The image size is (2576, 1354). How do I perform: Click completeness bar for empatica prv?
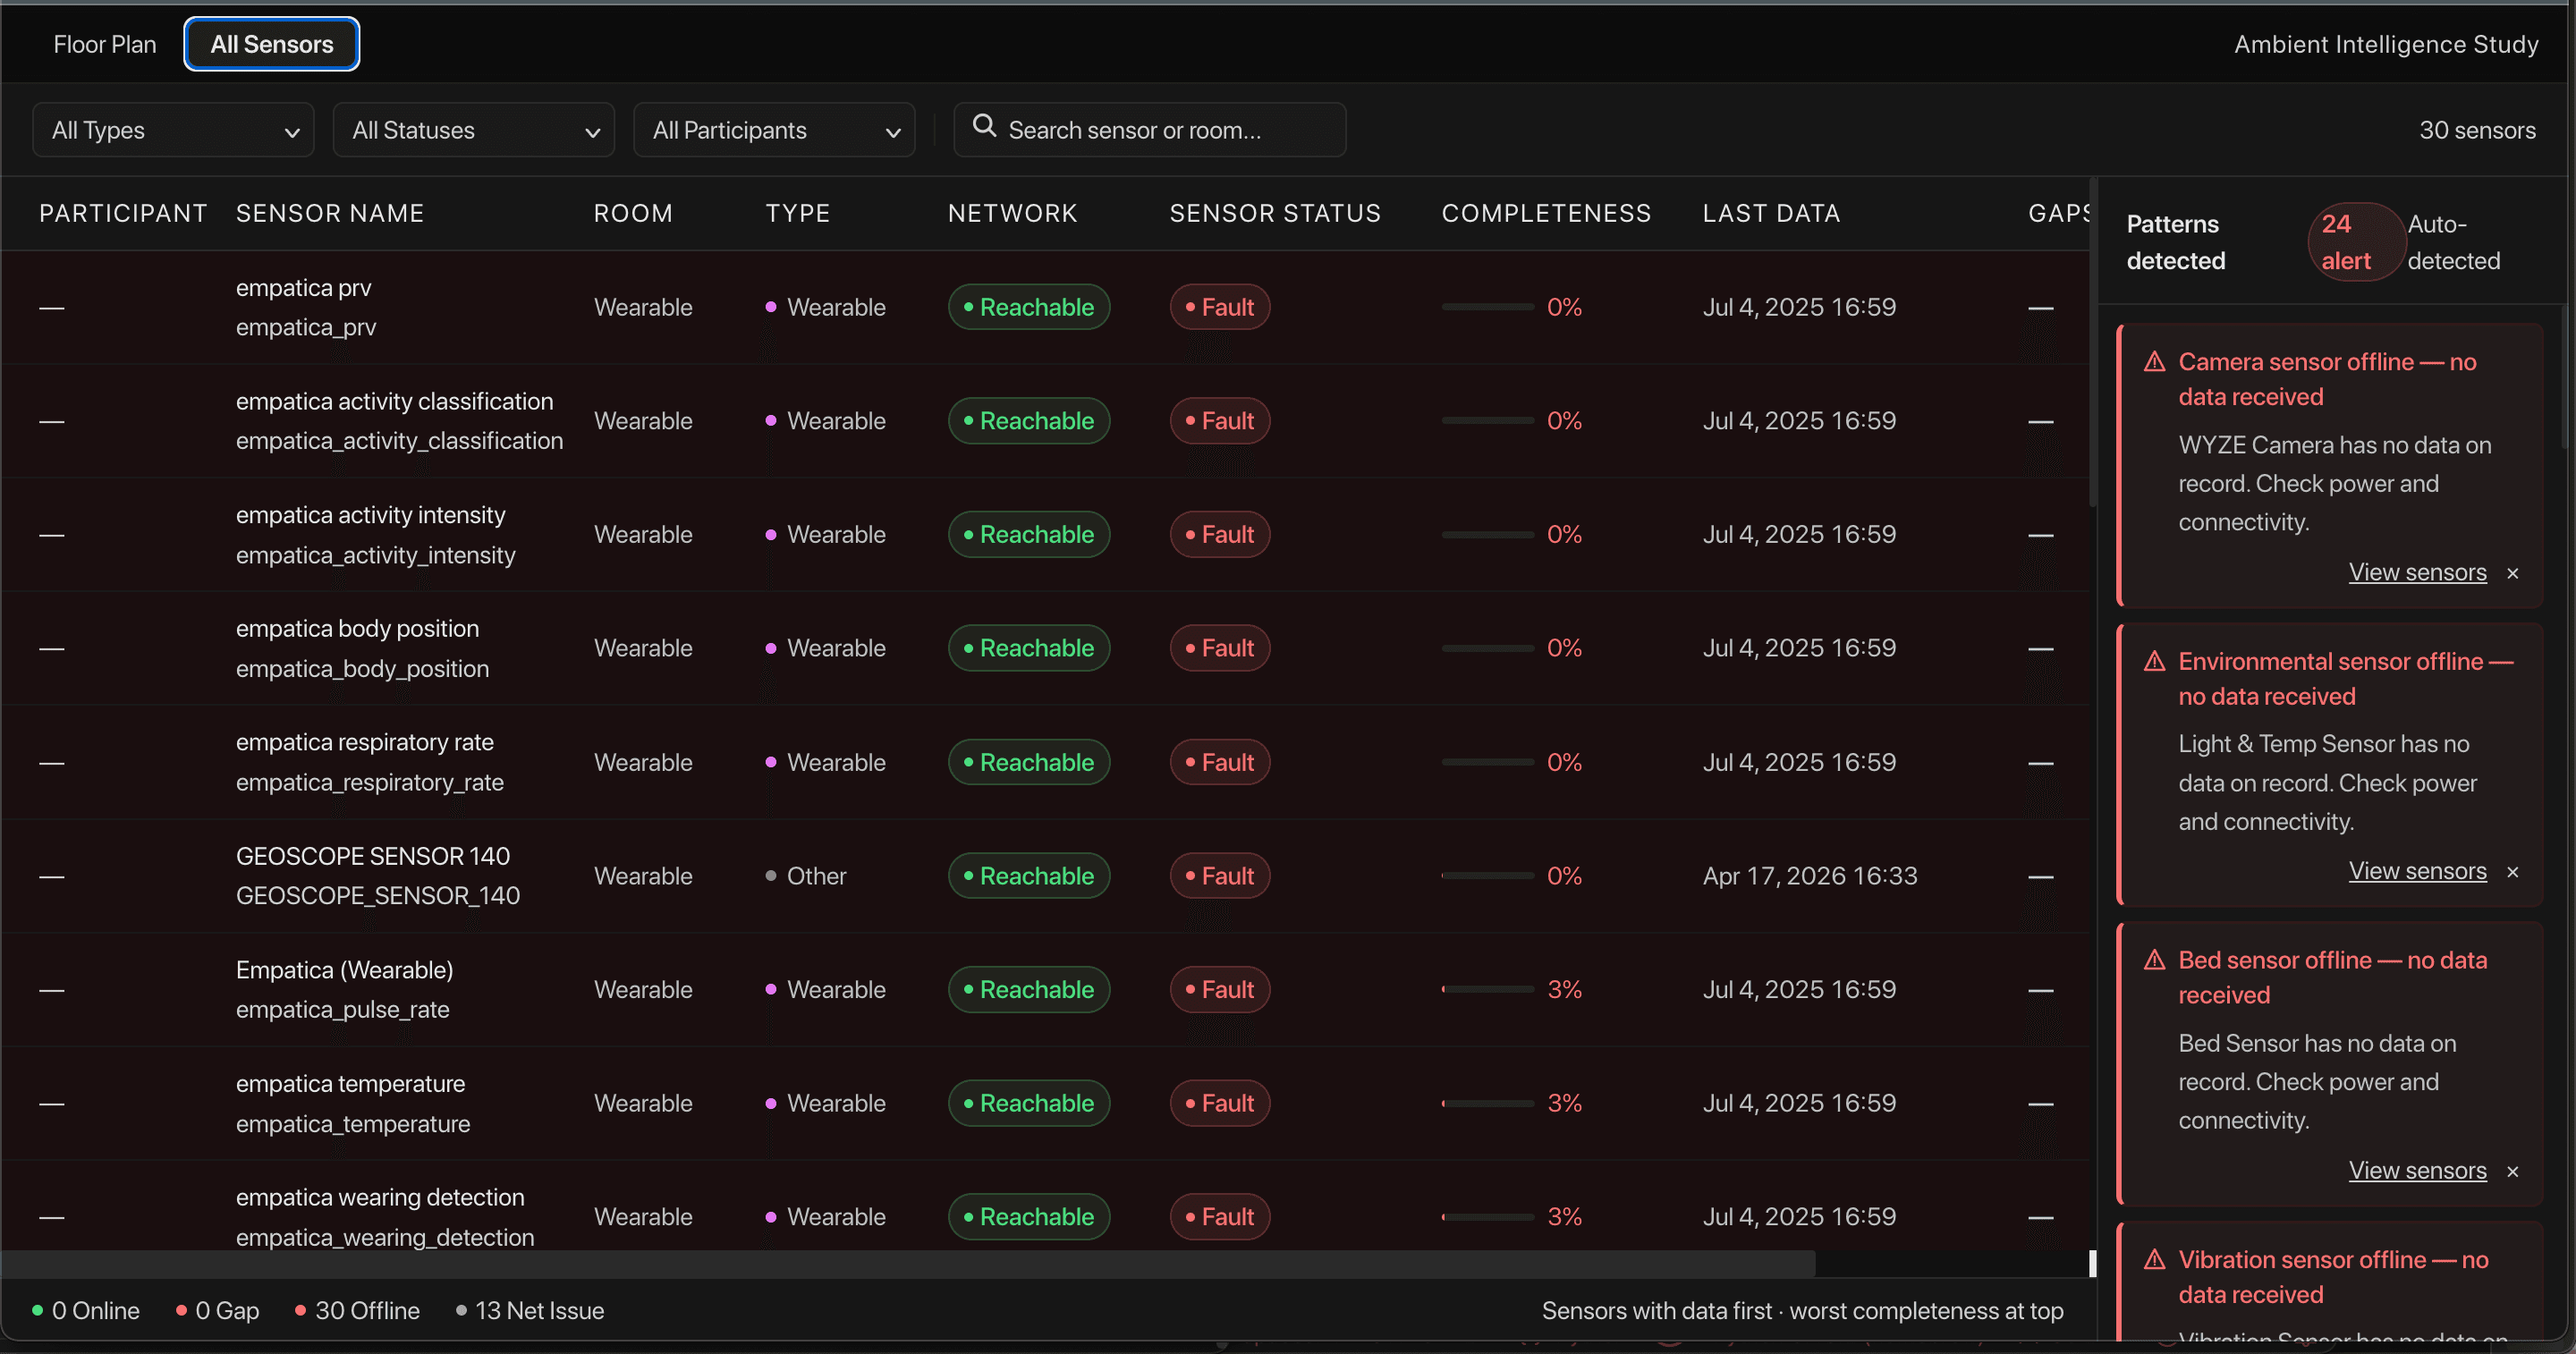[1487, 307]
